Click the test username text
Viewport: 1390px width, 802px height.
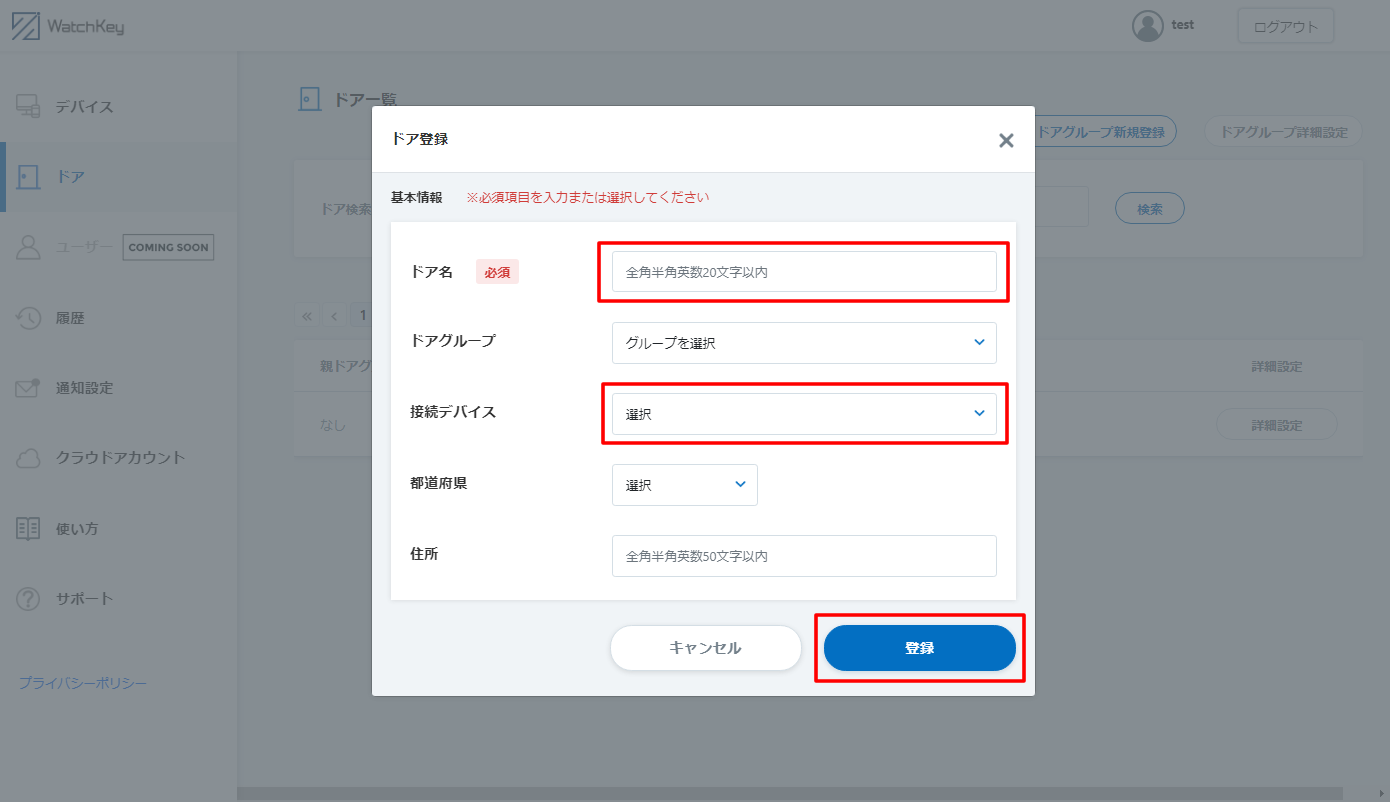pos(1183,25)
